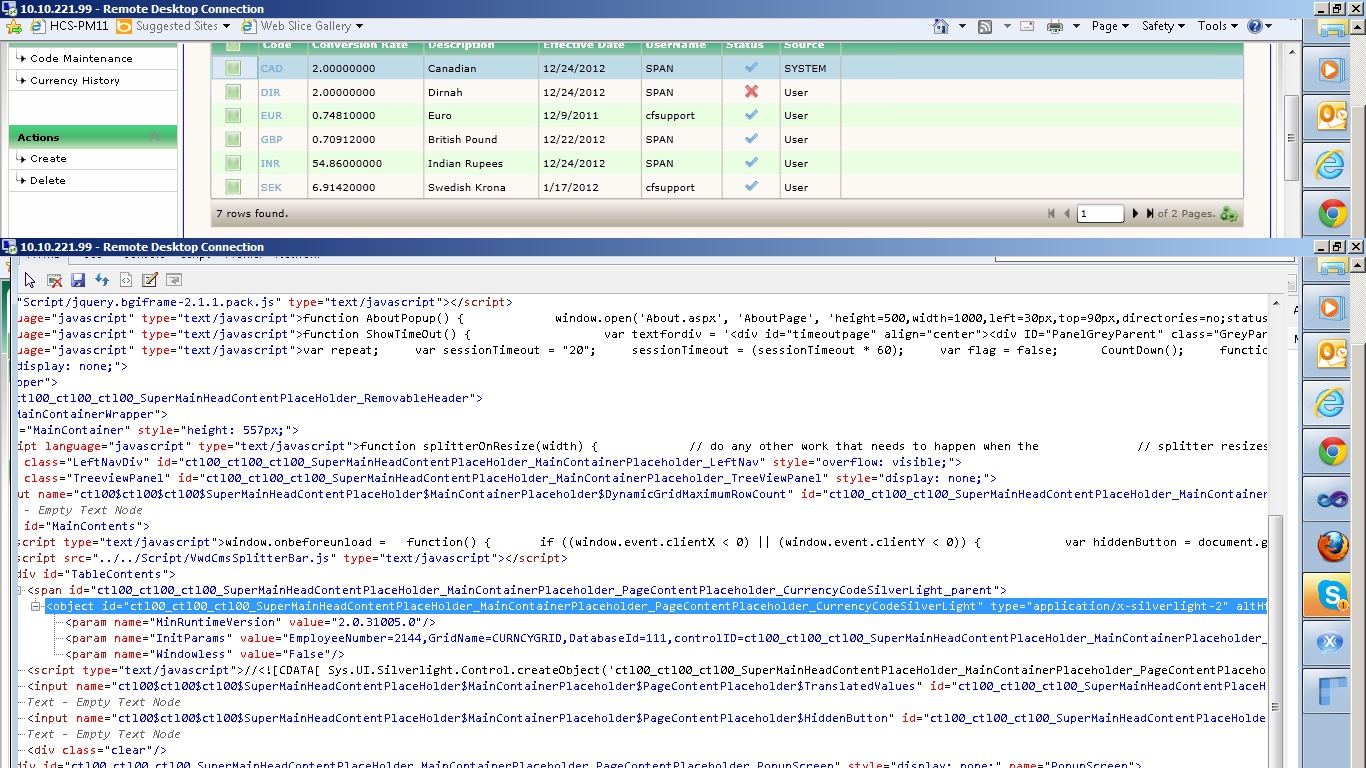Open Visual Studio from the lower window taskbar
This screenshot has width=1366, height=768.
pyautogui.click(x=1332, y=500)
